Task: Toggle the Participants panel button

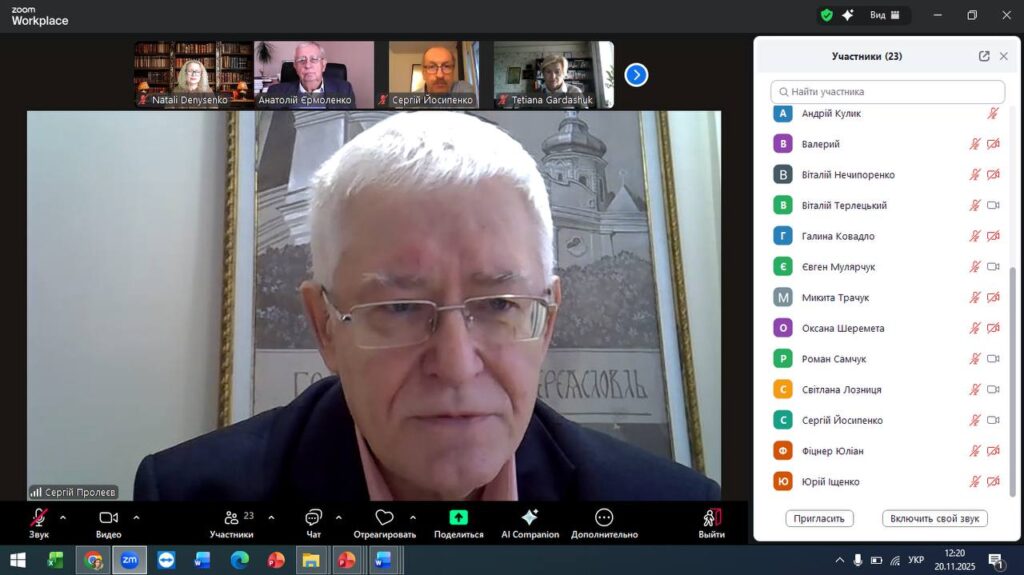Action: (232, 518)
